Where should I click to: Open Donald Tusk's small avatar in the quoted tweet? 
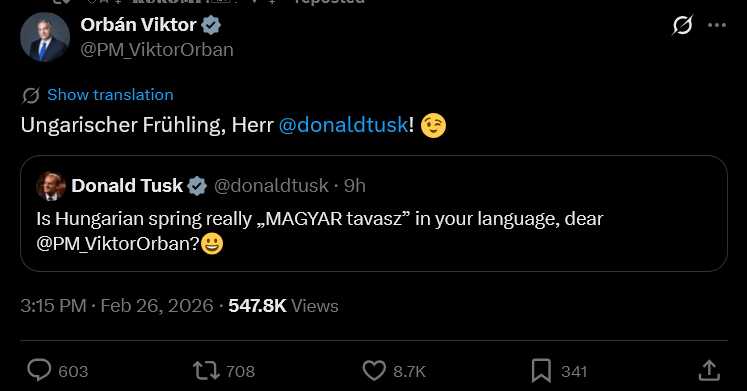[50, 186]
